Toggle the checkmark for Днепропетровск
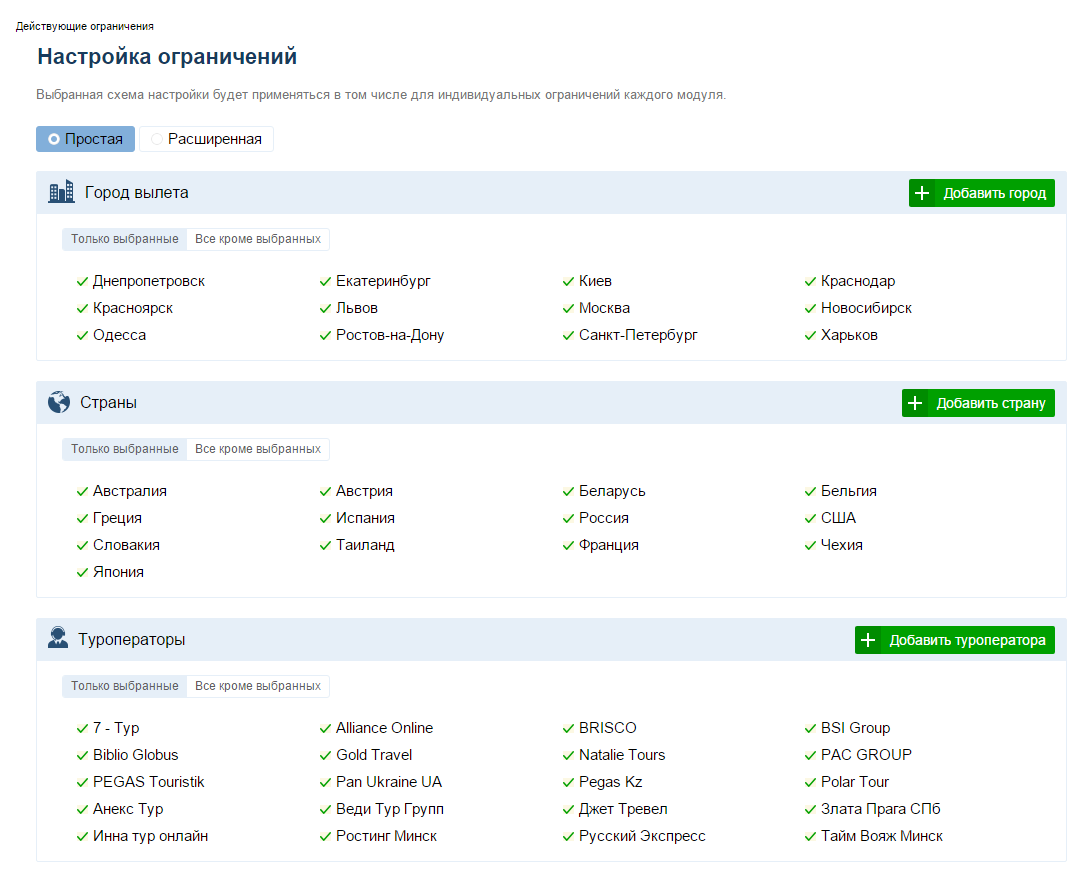Image resolution: width=1075 pixels, height=877 pixels. (82, 282)
